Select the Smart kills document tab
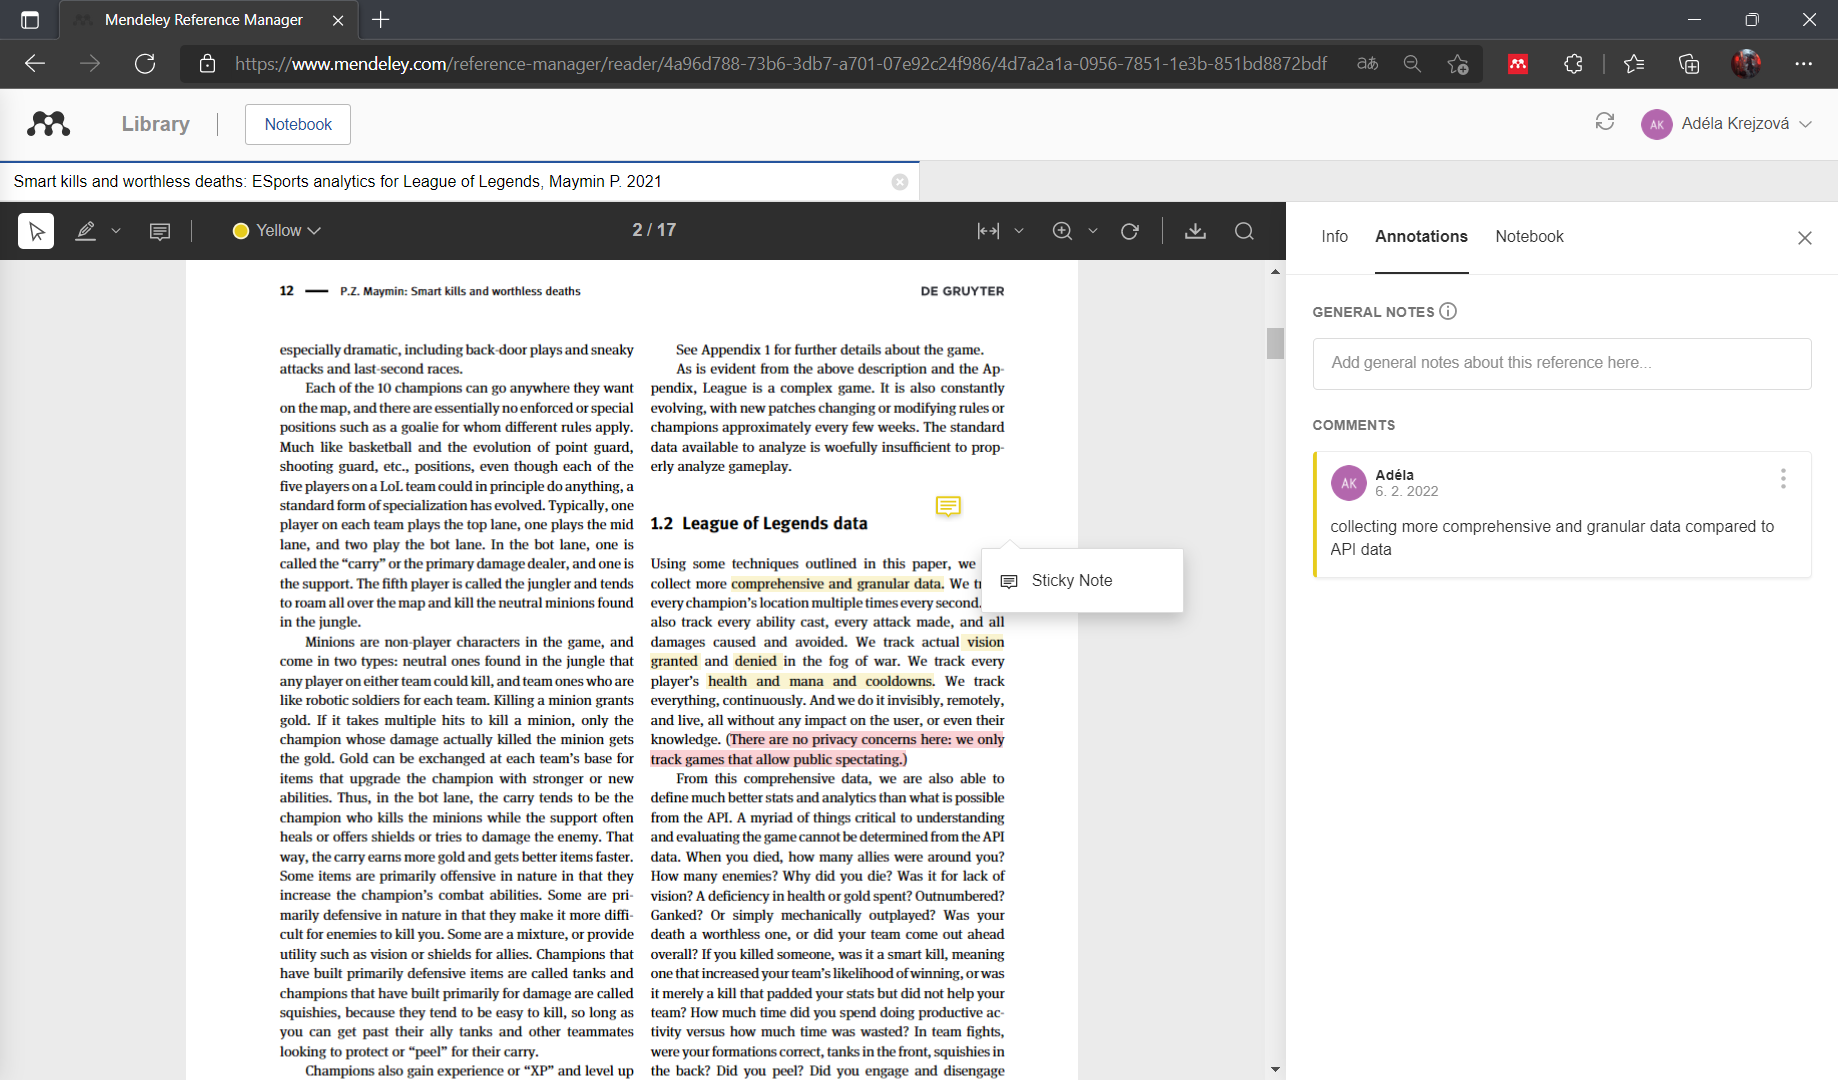 (x=459, y=182)
